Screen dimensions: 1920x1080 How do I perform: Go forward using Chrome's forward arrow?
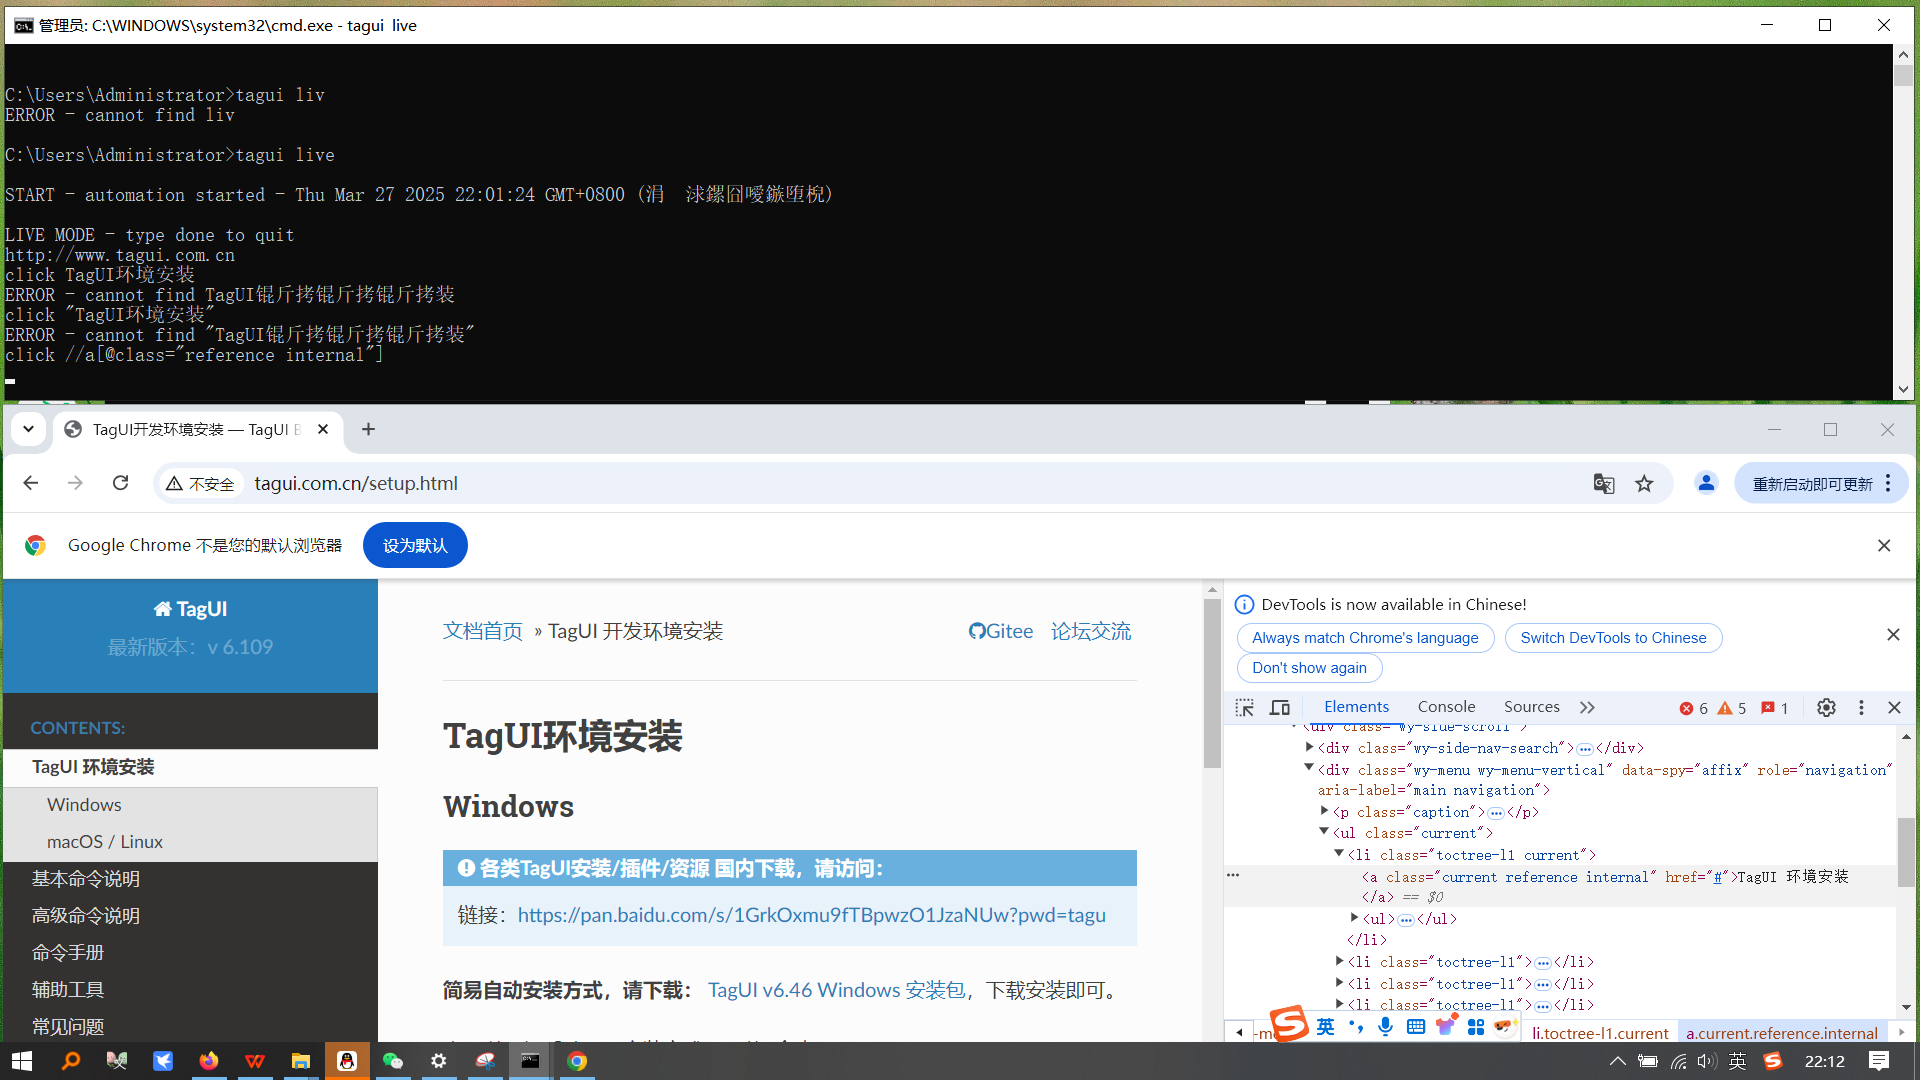pos(75,483)
